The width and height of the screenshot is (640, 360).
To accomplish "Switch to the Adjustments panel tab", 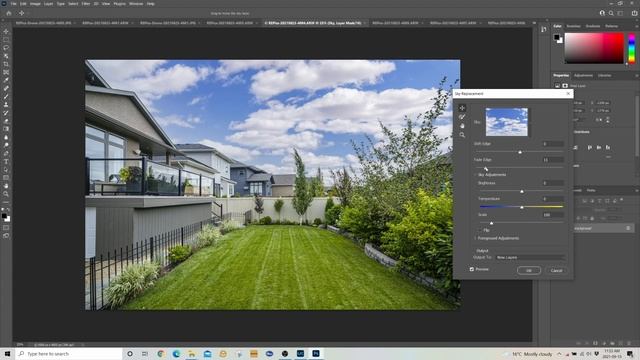I will [583, 76].
